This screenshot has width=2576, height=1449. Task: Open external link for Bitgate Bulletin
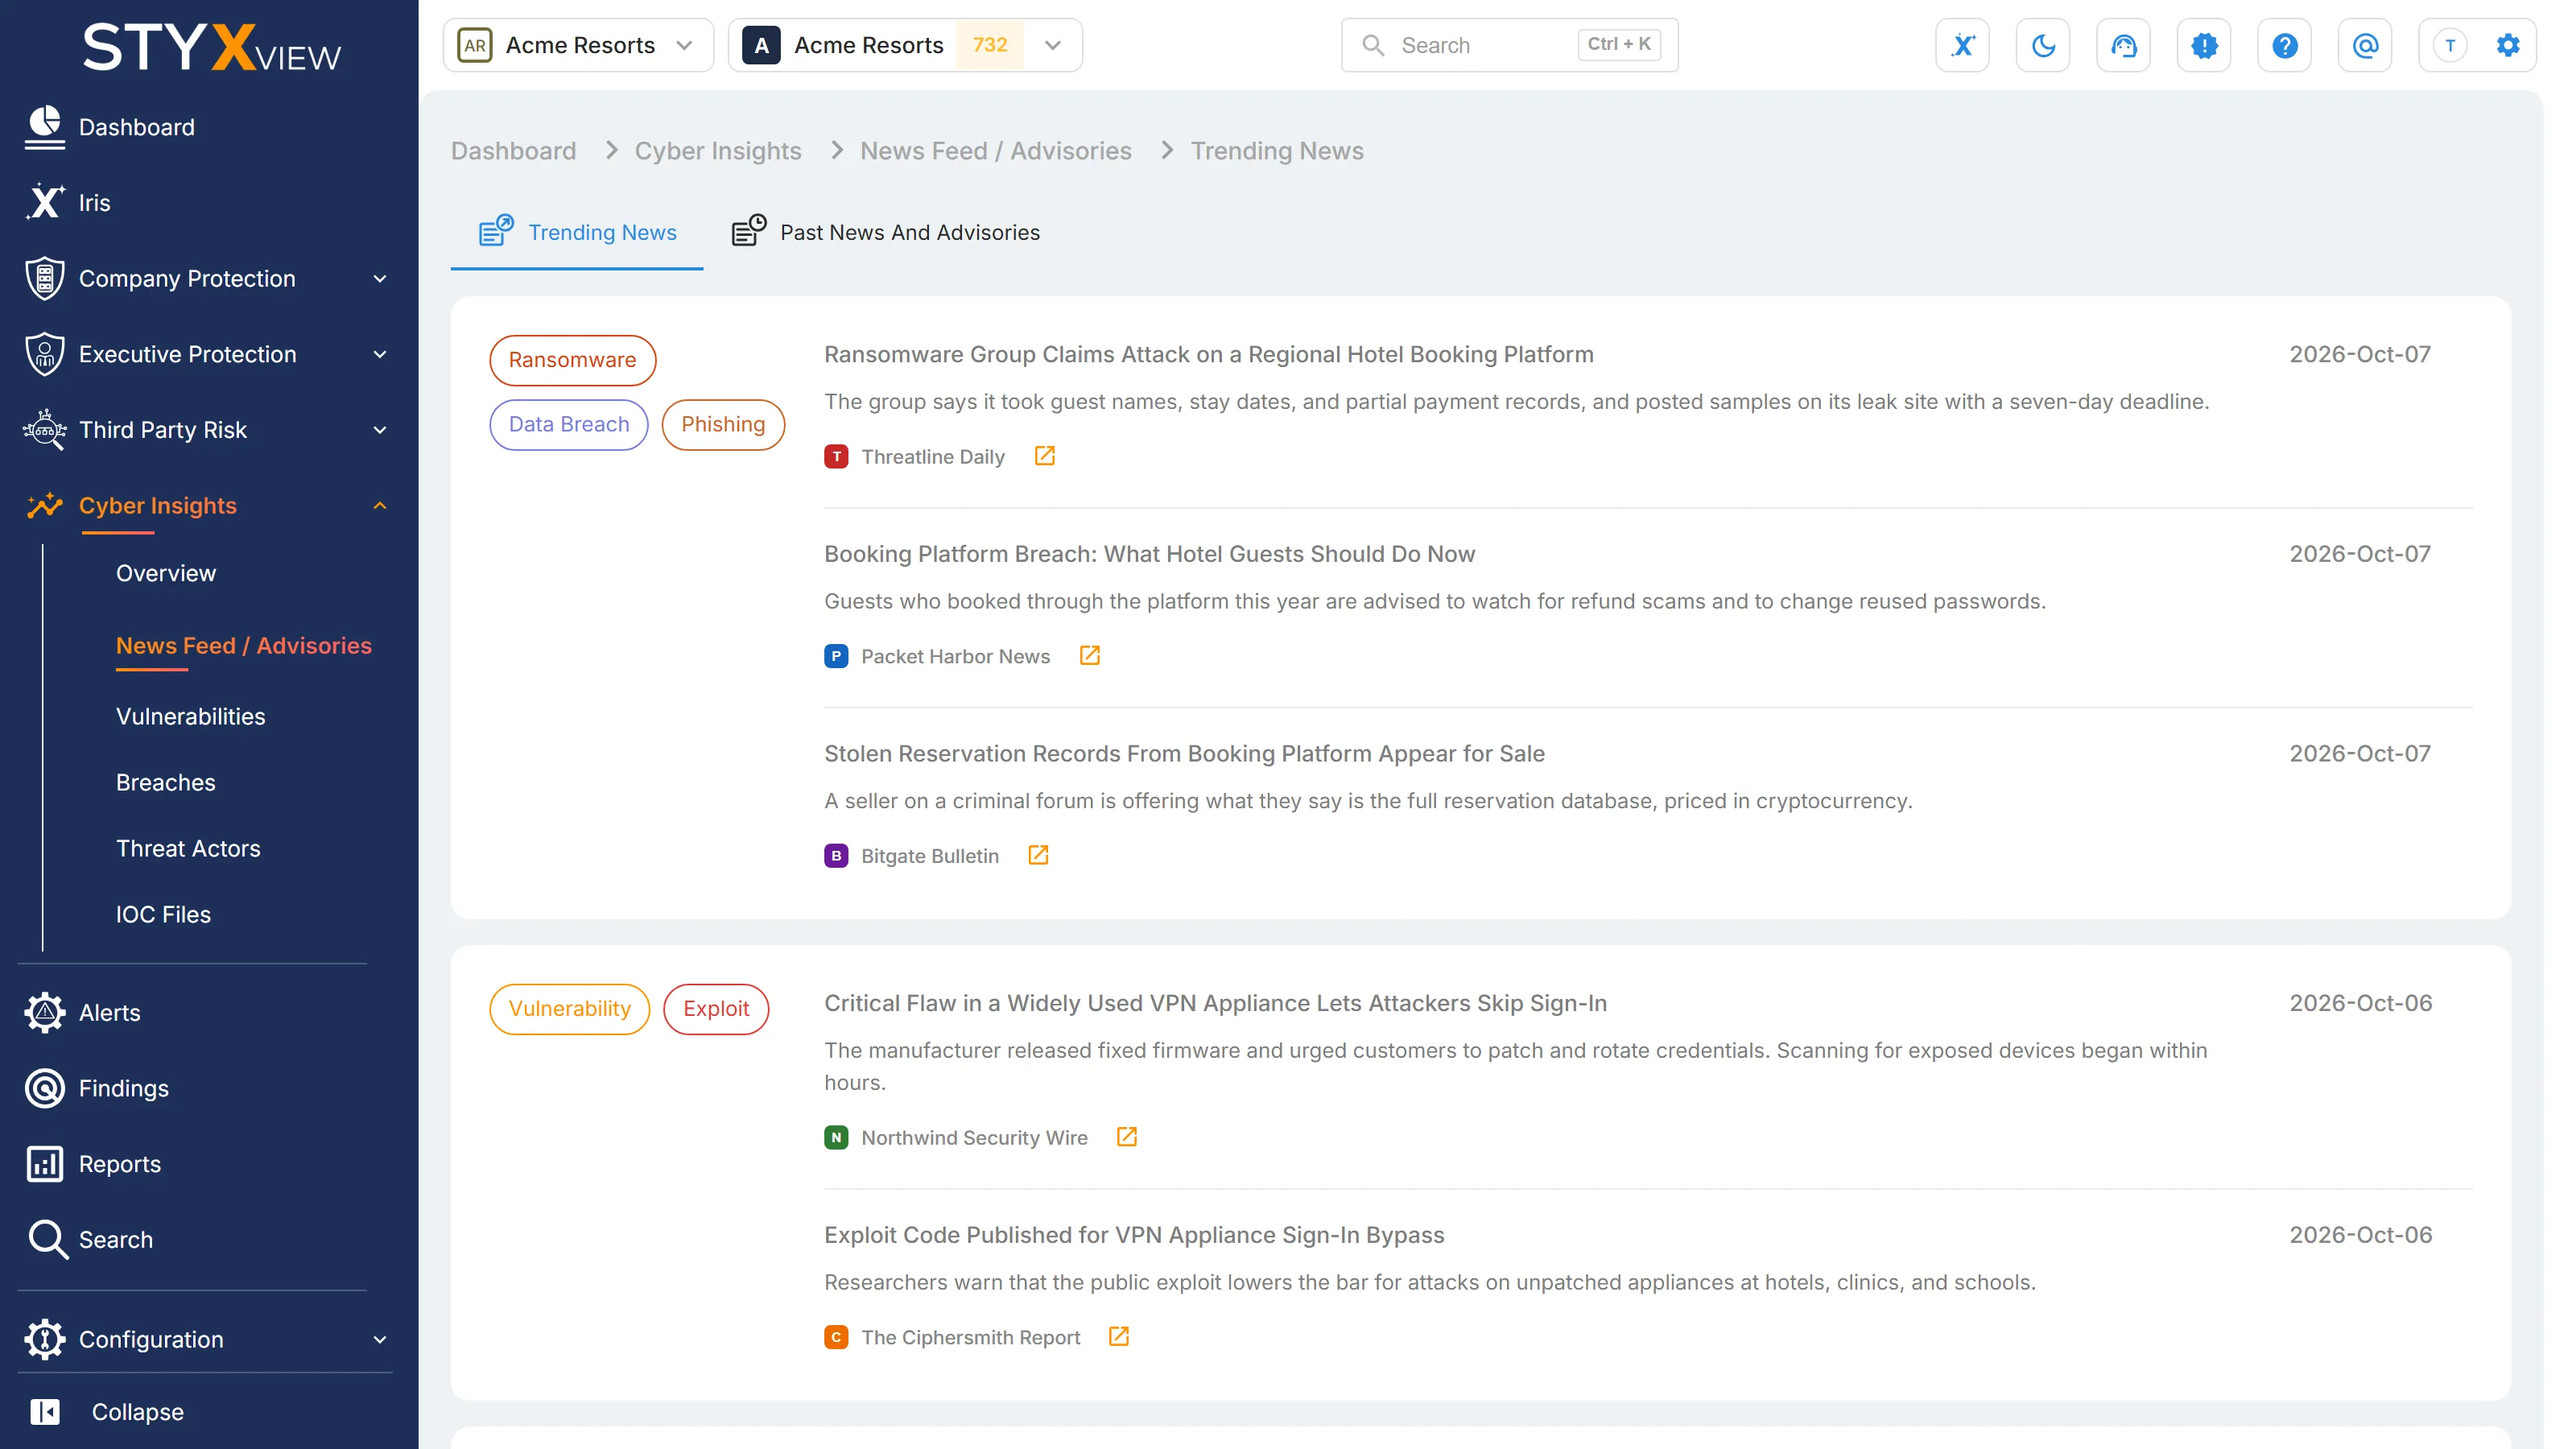click(1038, 855)
